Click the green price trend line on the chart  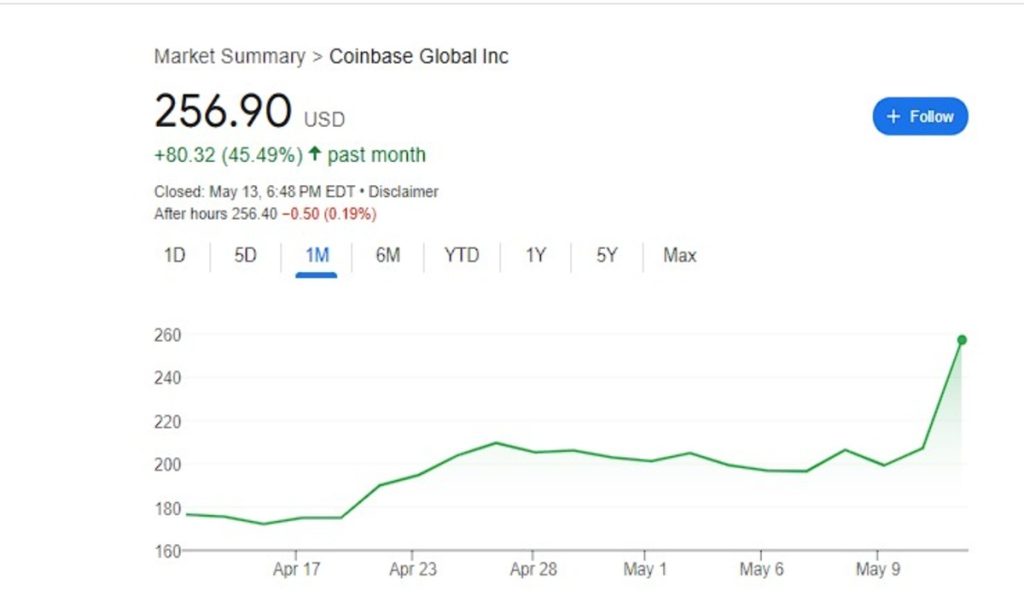pos(600,452)
